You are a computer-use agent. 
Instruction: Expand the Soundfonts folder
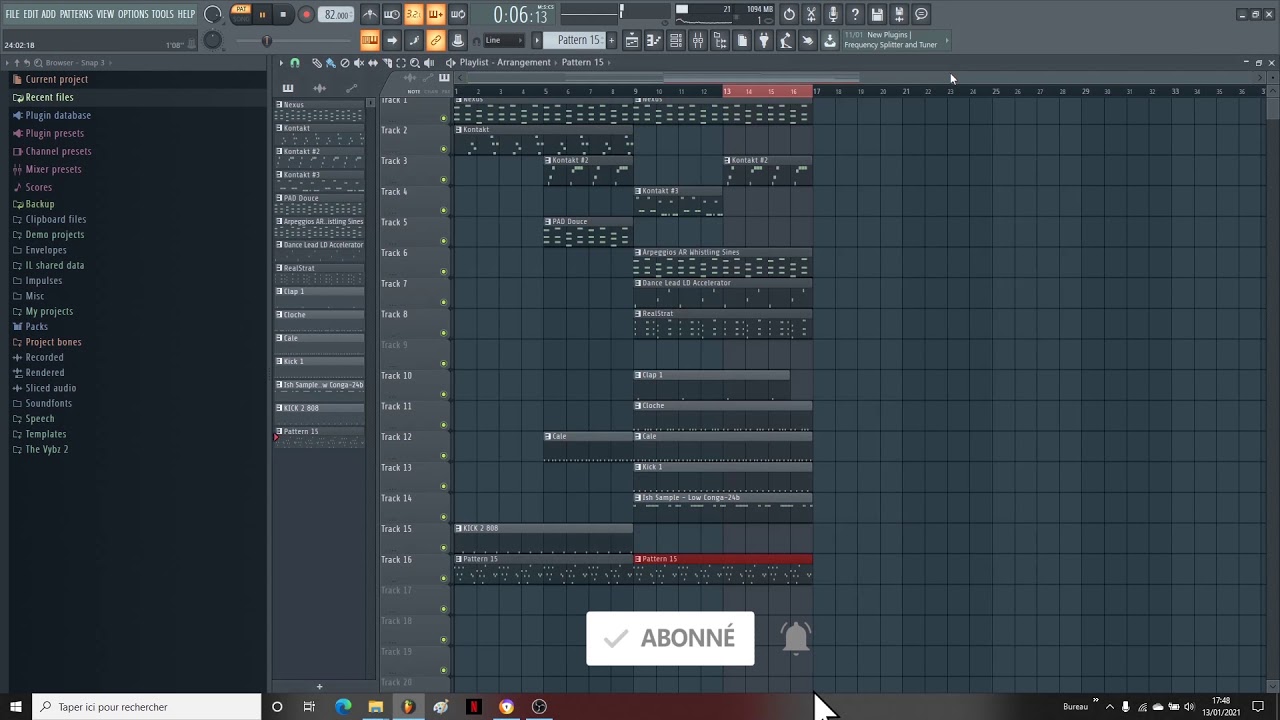pyautogui.click(x=48, y=403)
